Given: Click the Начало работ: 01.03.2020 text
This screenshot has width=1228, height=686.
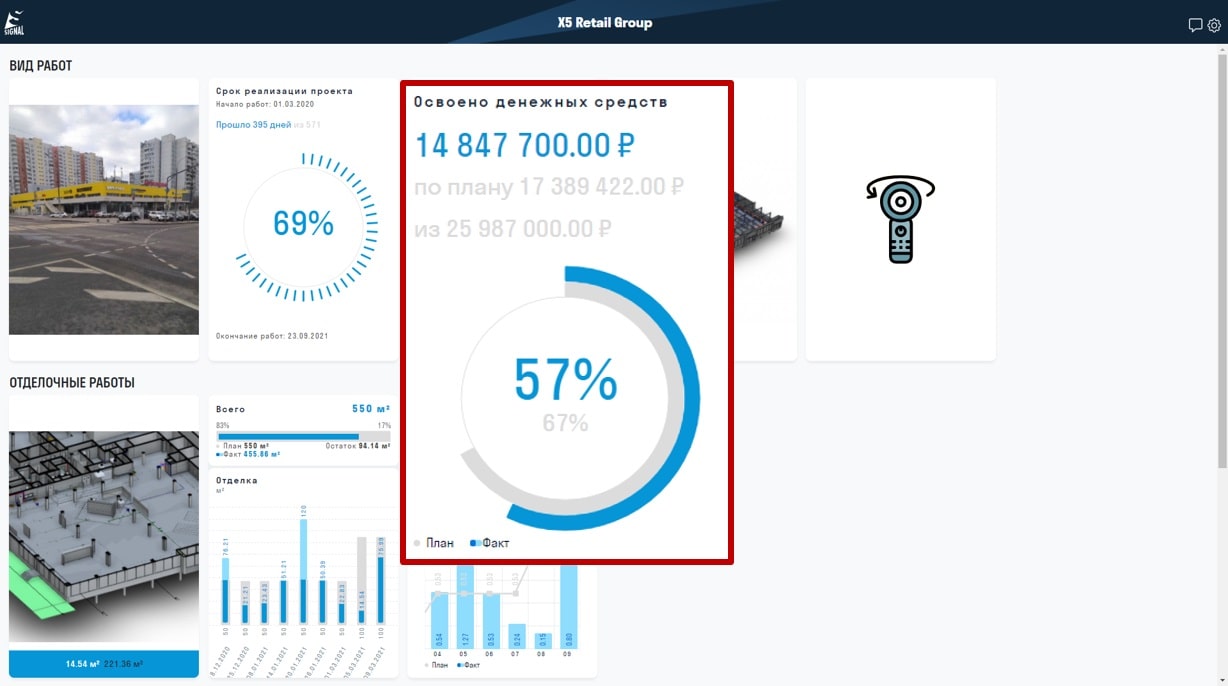Looking at the screenshot, I should click(265, 104).
